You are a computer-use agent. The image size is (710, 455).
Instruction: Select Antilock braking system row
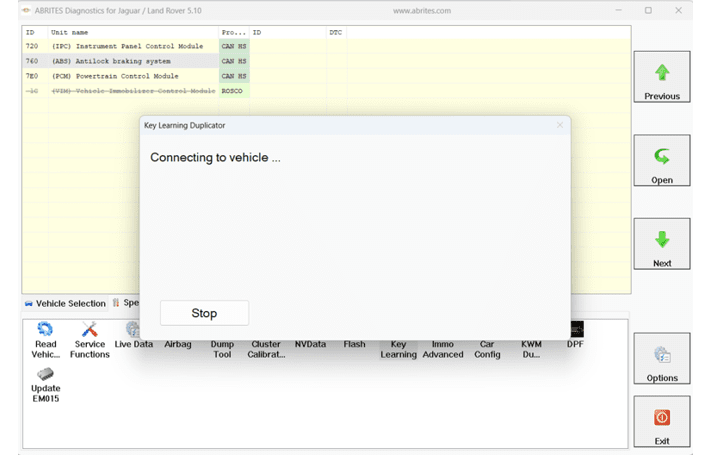tap(326, 61)
